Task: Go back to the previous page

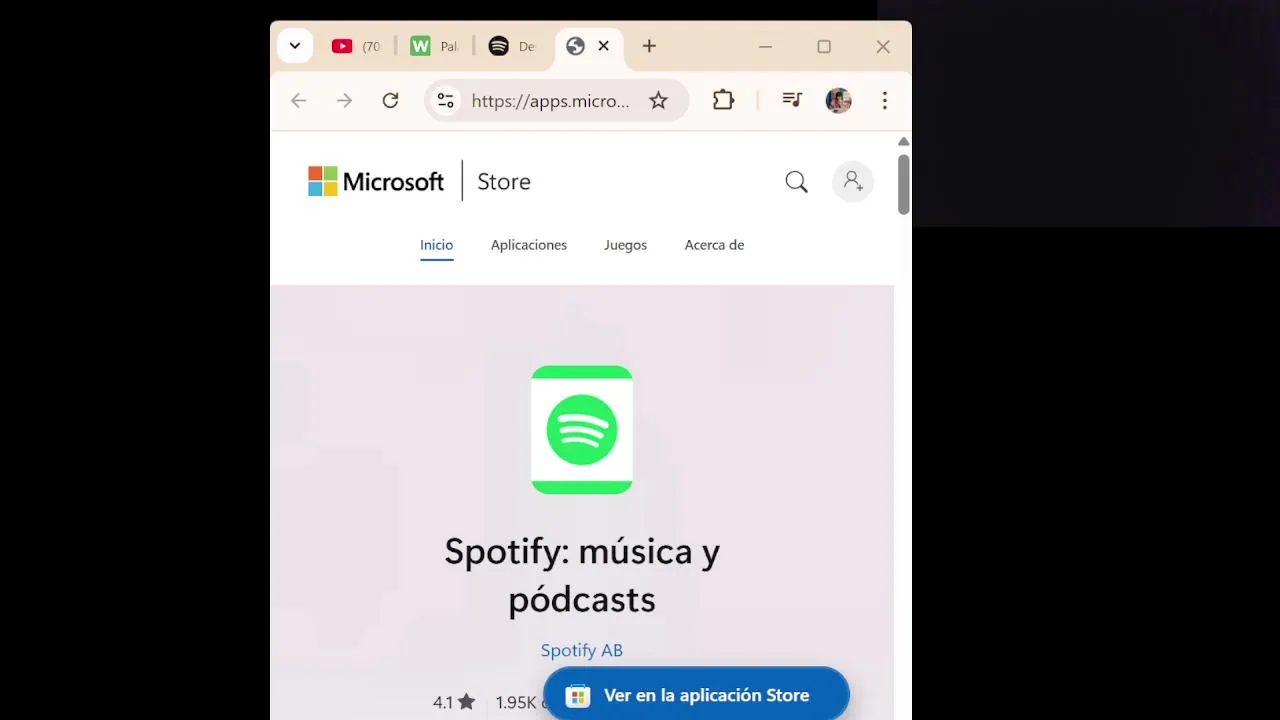Action: 298,100
